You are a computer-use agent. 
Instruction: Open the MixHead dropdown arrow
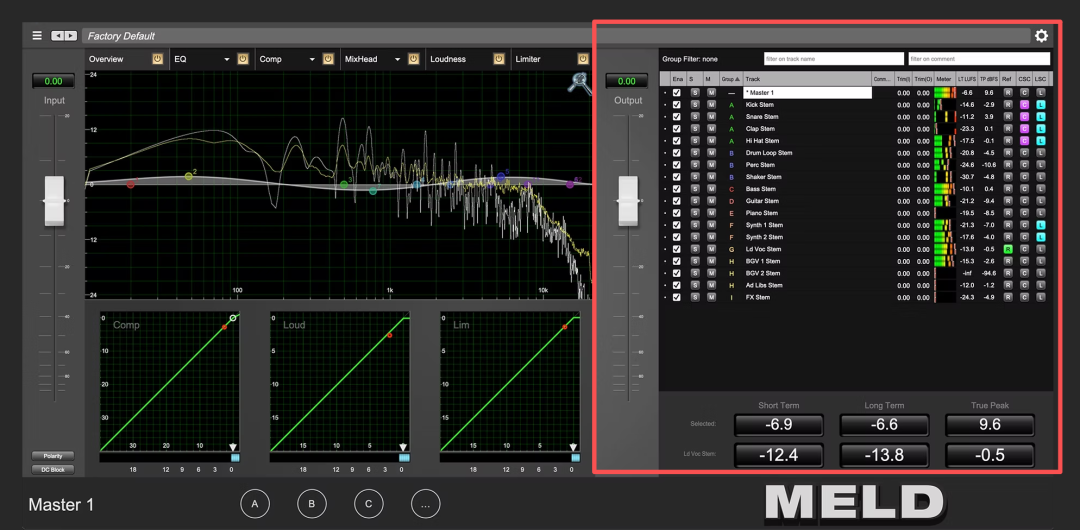(x=397, y=60)
